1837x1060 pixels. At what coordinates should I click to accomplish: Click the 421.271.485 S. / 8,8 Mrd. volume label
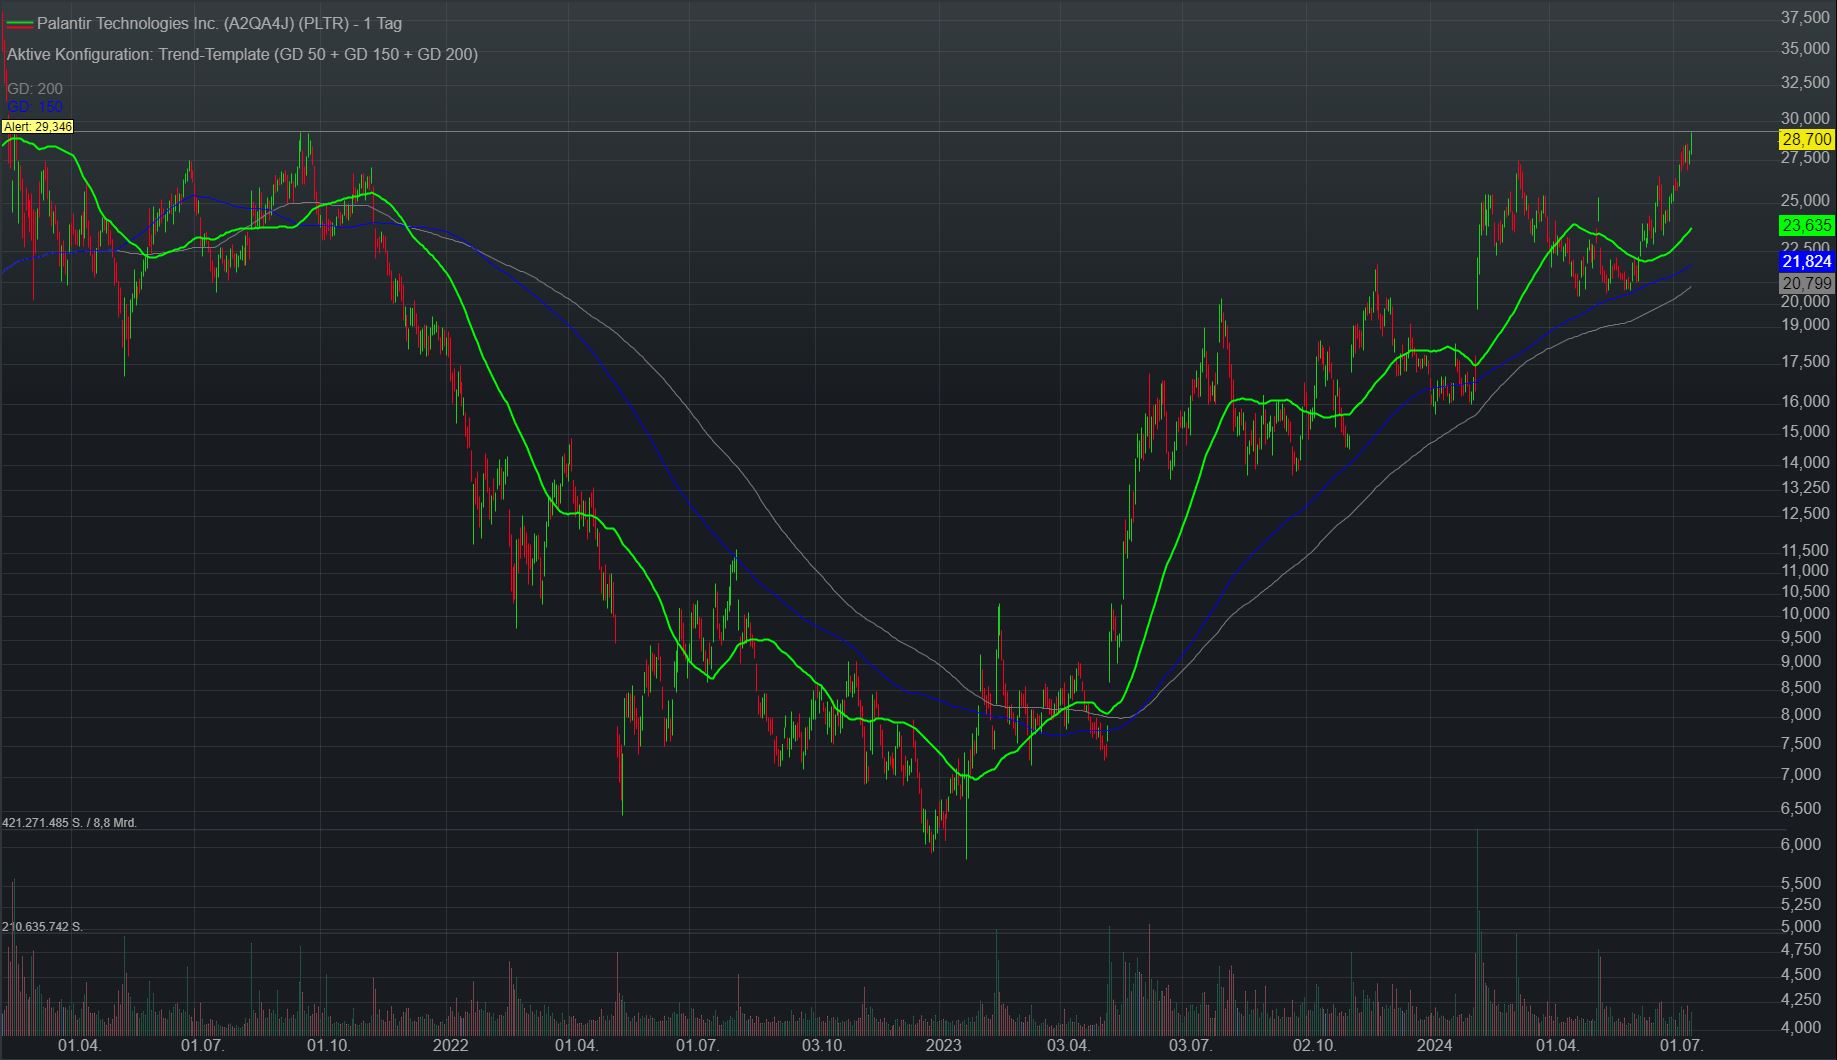(70, 822)
